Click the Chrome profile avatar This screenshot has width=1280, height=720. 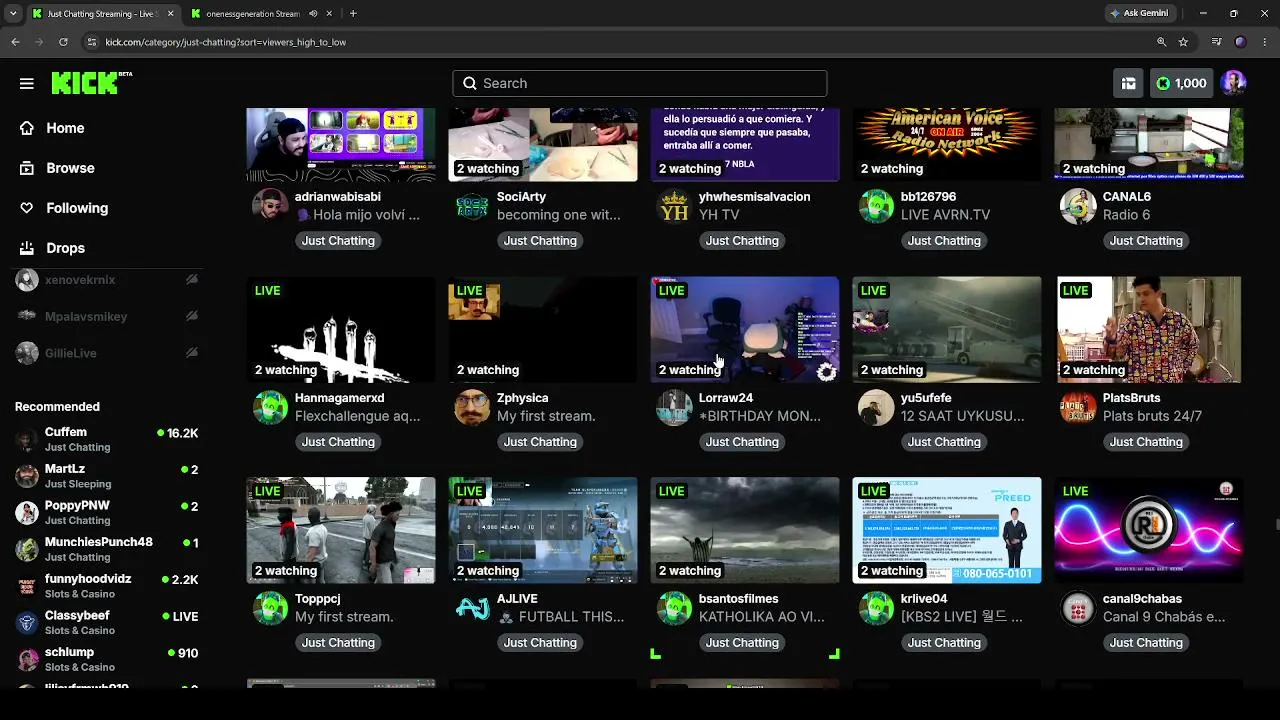(1241, 42)
